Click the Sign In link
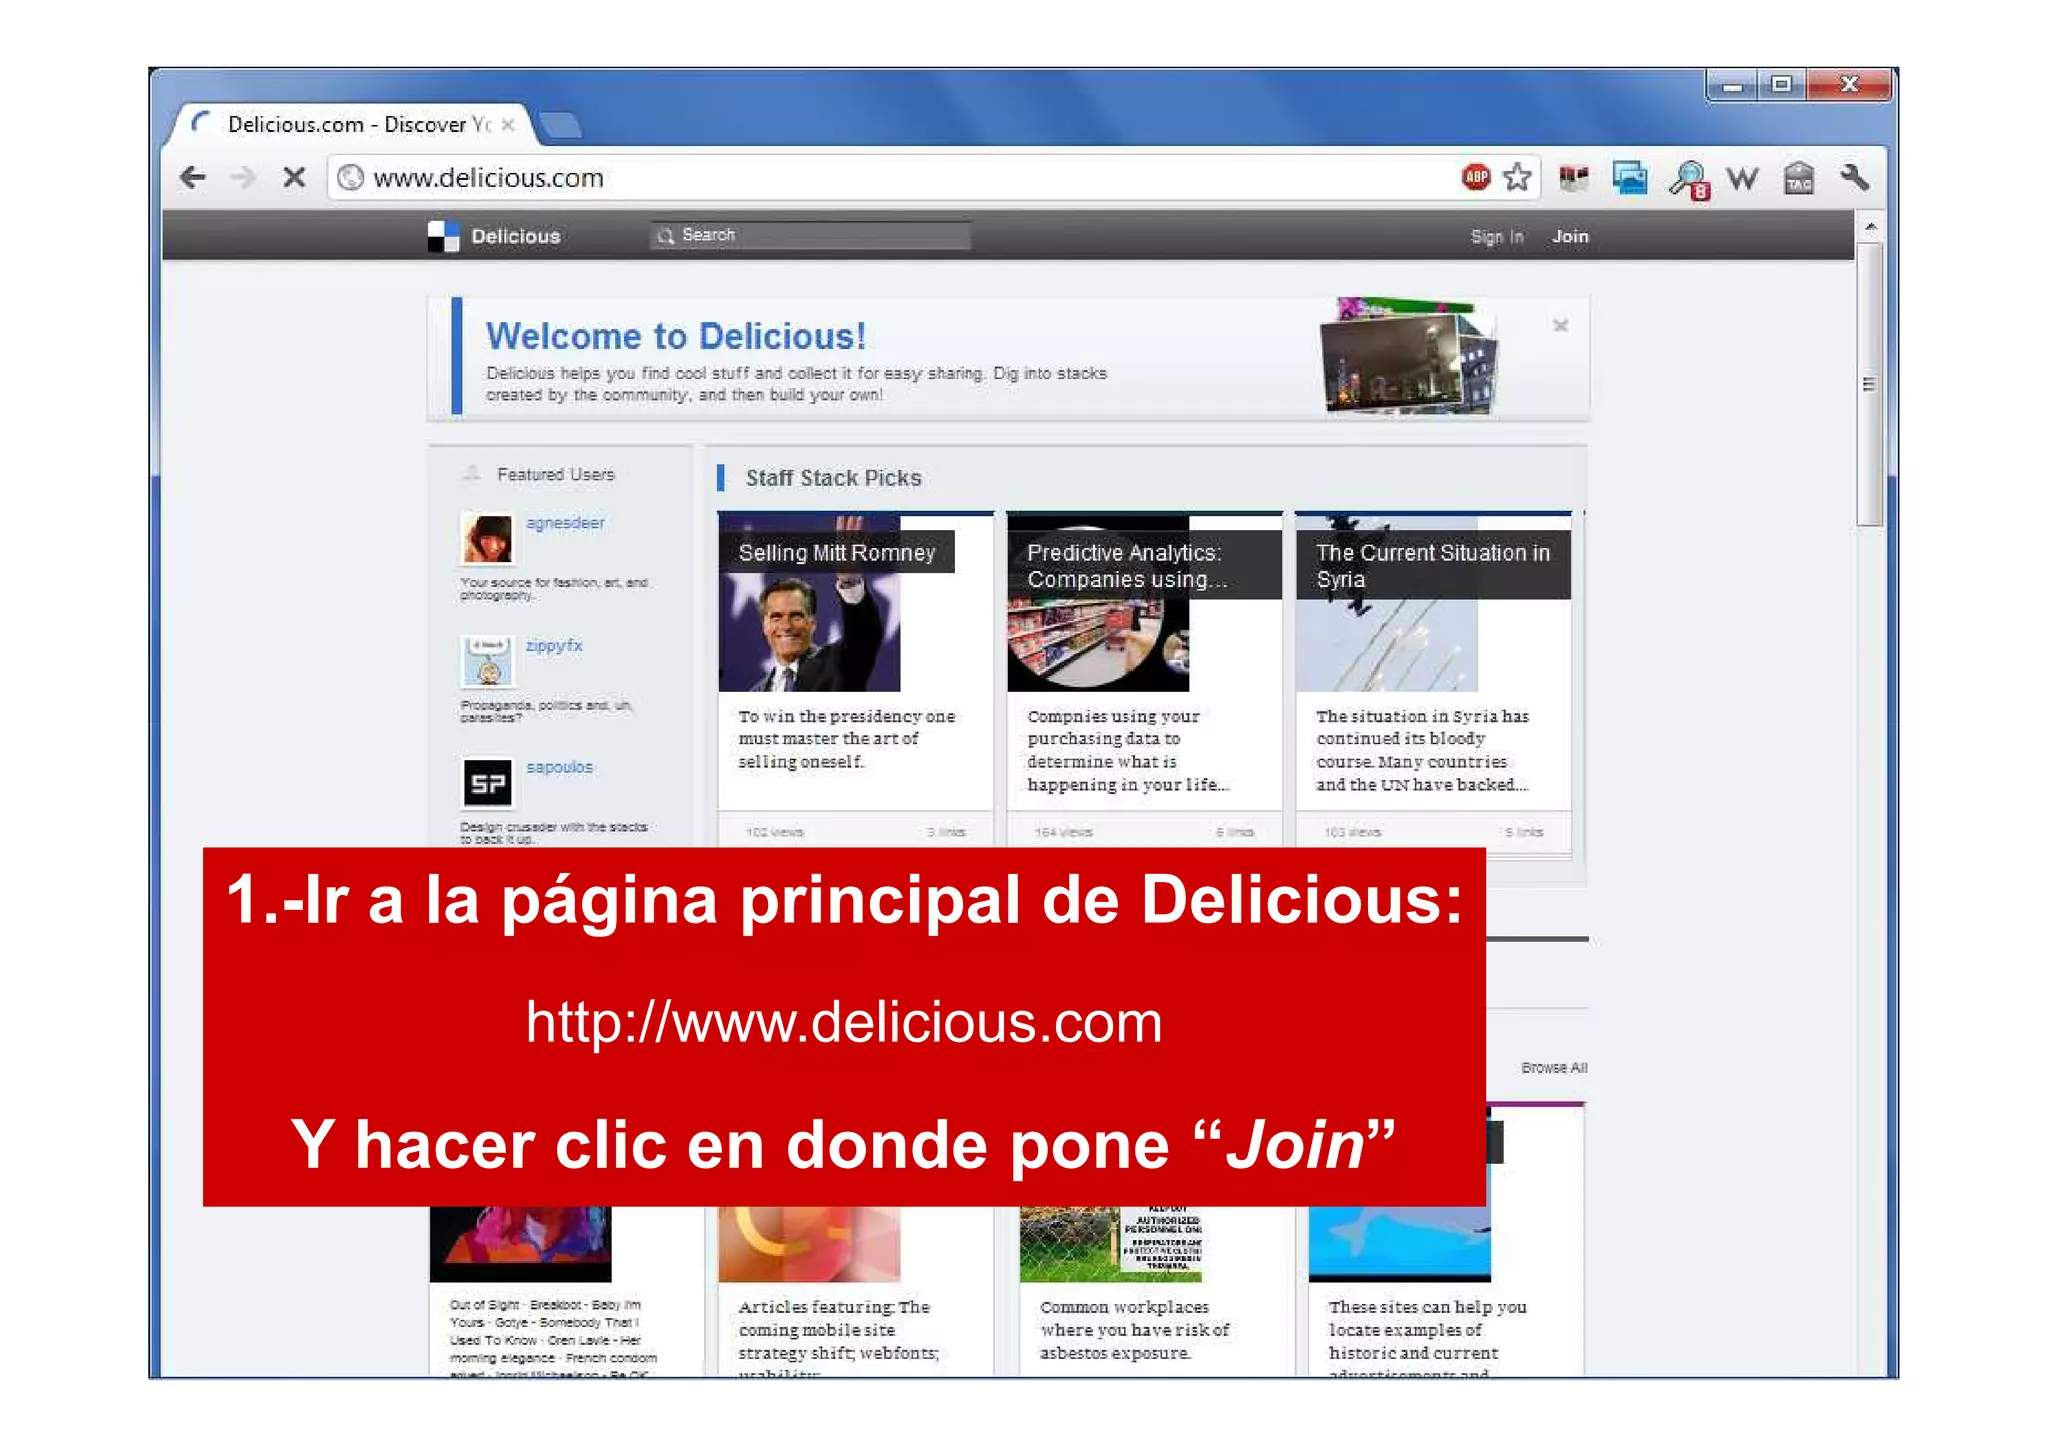This screenshot has height=1447, width=2048. point(1496,237)
